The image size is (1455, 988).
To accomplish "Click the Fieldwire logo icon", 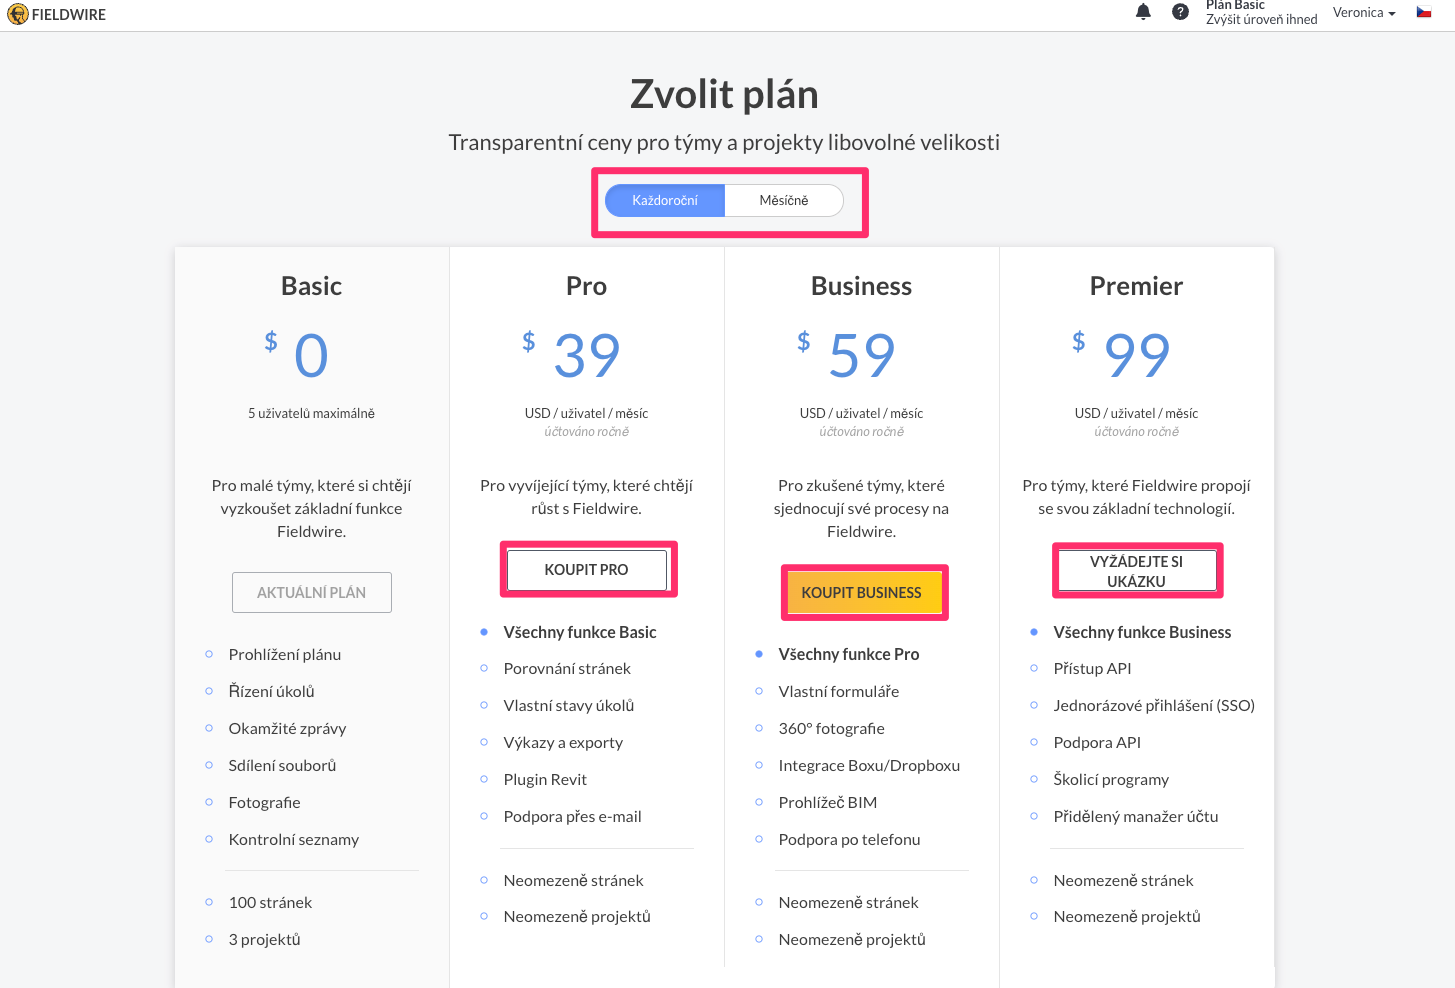I will (x=18, y=14).
